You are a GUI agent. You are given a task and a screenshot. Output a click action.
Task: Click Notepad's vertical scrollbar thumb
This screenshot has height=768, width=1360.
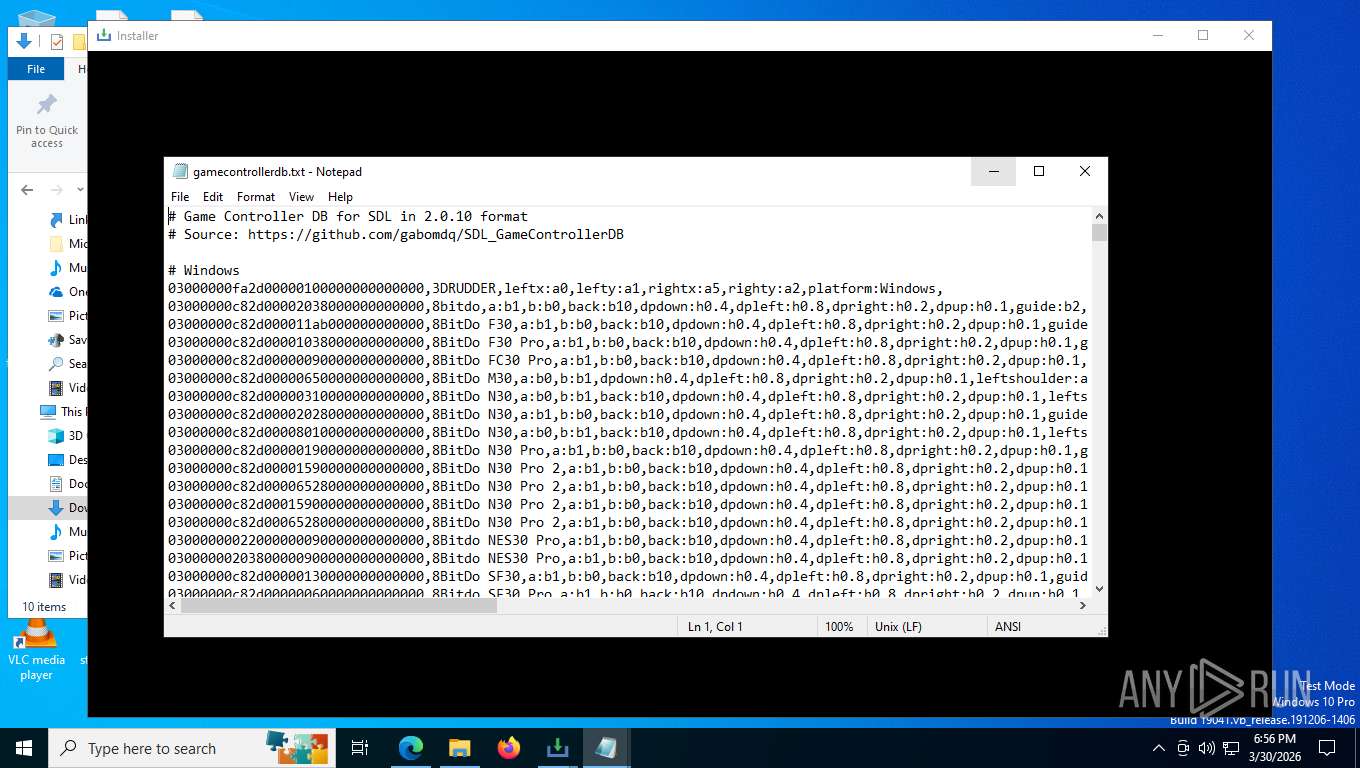click(1099, 233)
